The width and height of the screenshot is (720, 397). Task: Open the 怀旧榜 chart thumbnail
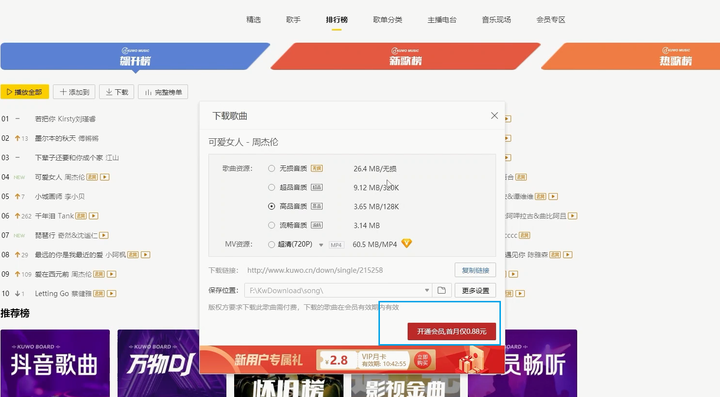pos(288,386)
